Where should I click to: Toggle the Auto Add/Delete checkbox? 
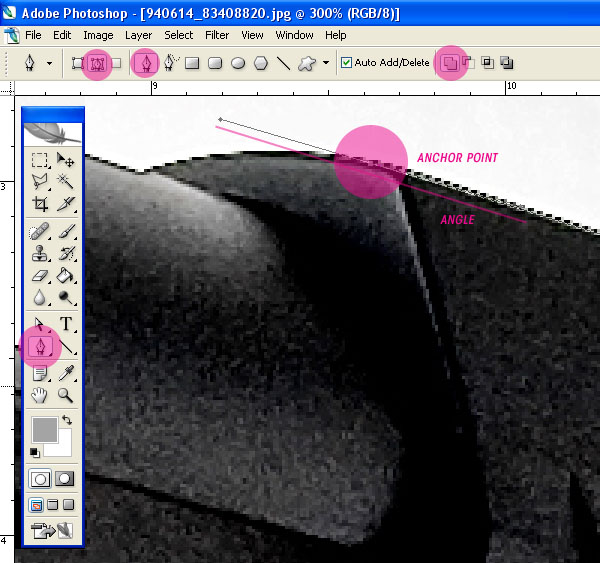(x=346, y=62)
